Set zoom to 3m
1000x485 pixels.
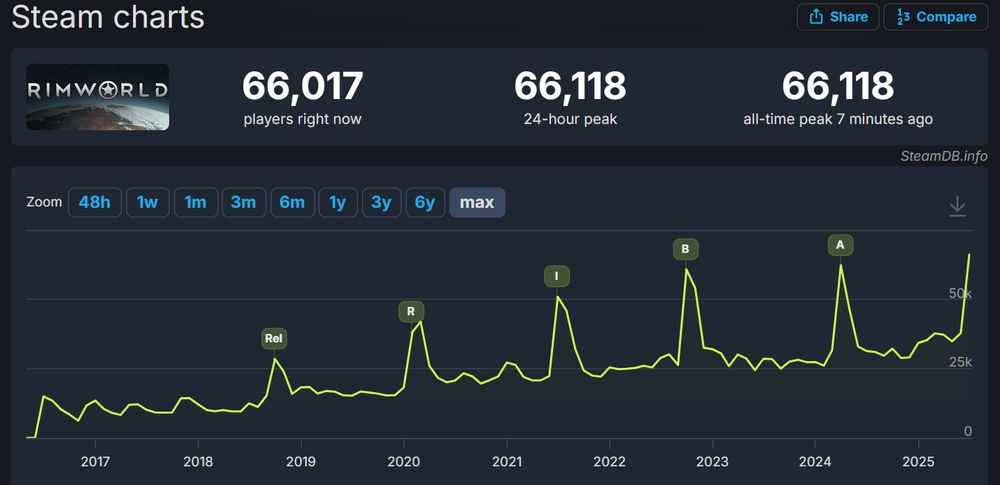click(x=244, y=203)
